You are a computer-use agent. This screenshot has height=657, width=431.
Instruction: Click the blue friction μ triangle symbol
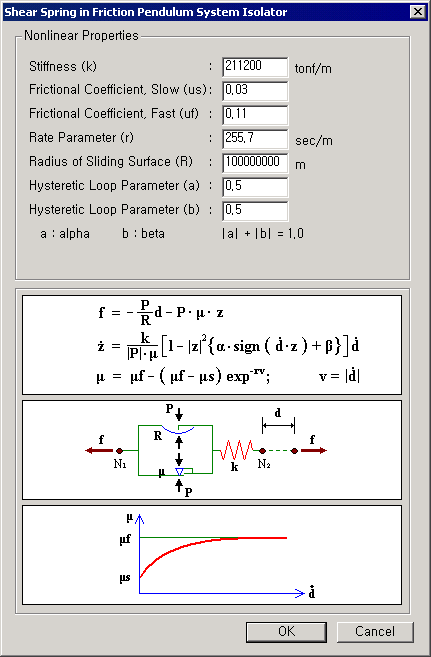(179, 472)
